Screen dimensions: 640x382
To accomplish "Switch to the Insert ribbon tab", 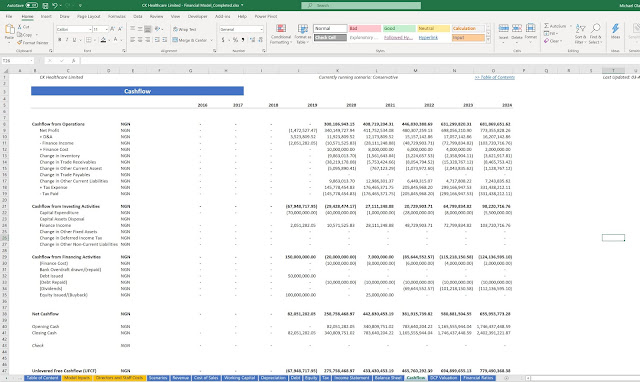I will (46, 16).
